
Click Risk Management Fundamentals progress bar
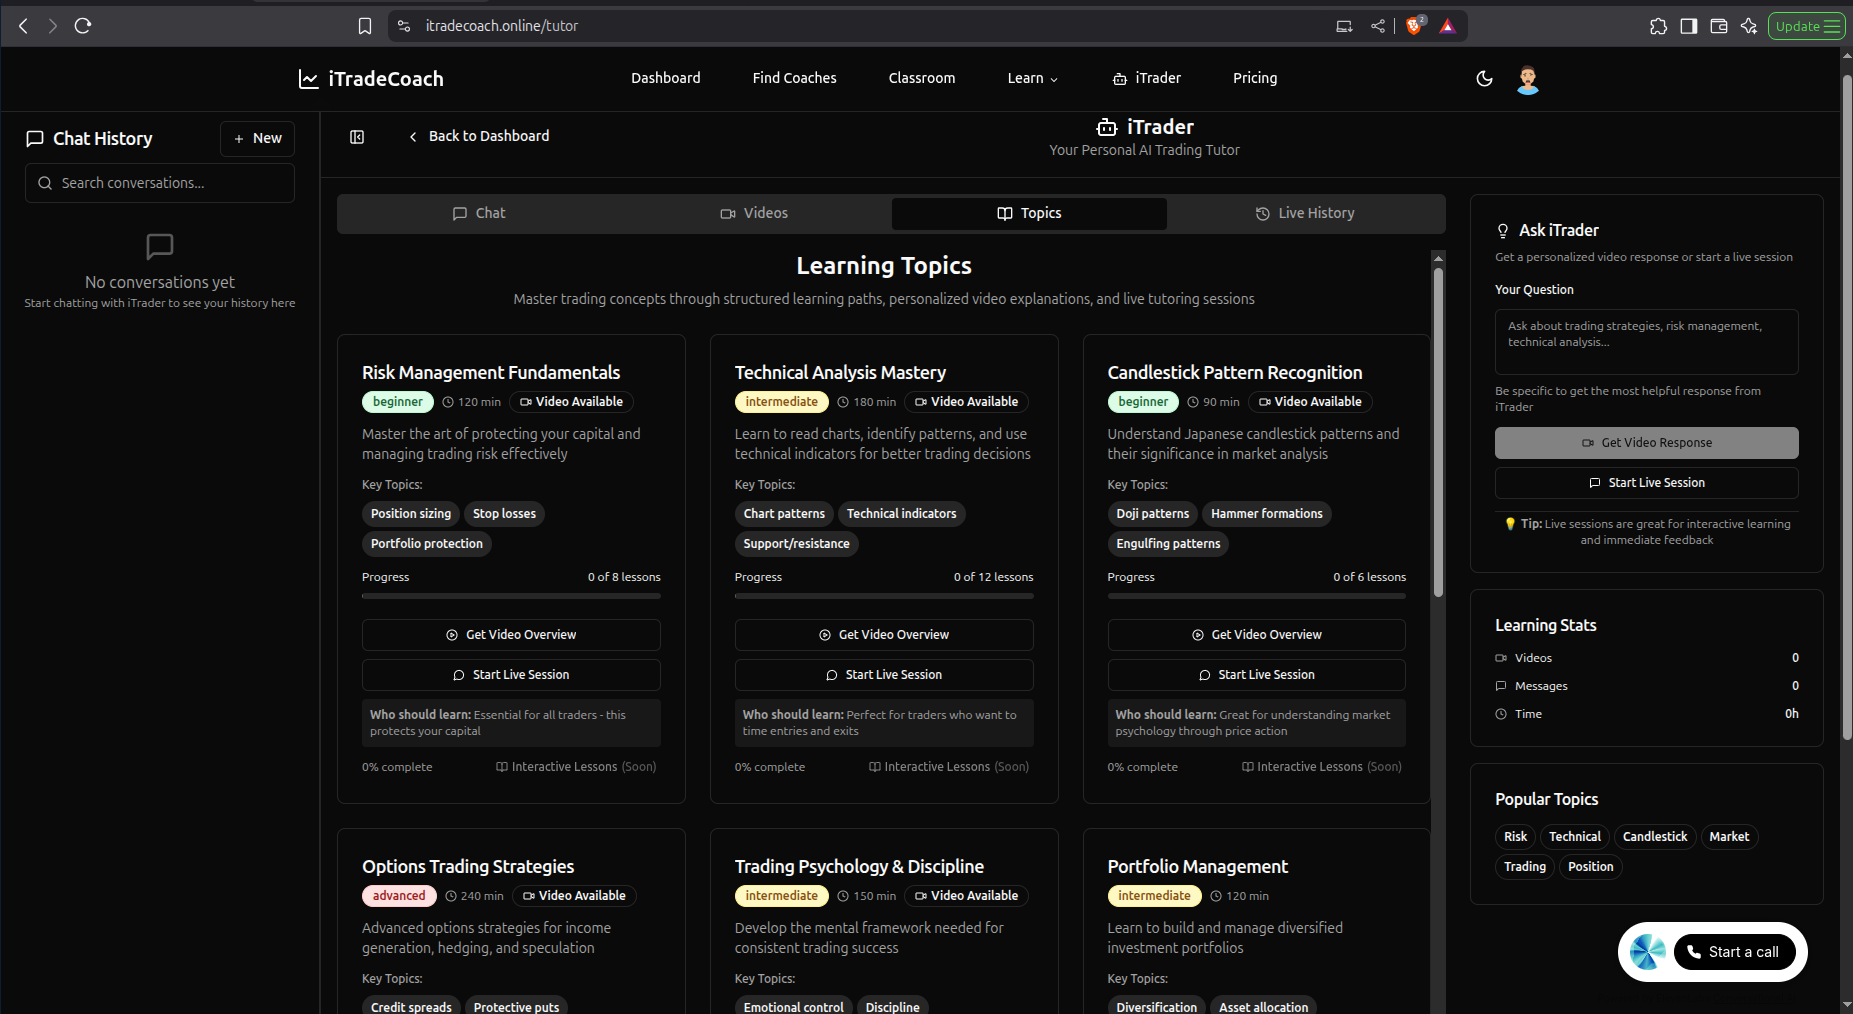[511, 596]
